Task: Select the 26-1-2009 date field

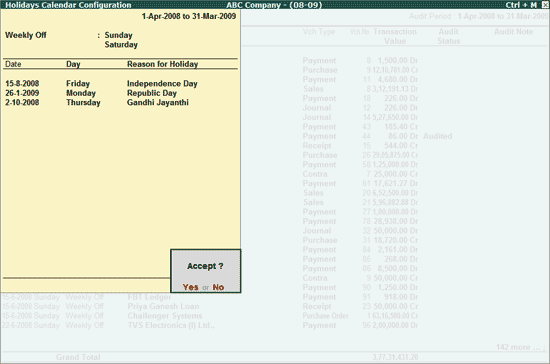Action: pos(22,93)
